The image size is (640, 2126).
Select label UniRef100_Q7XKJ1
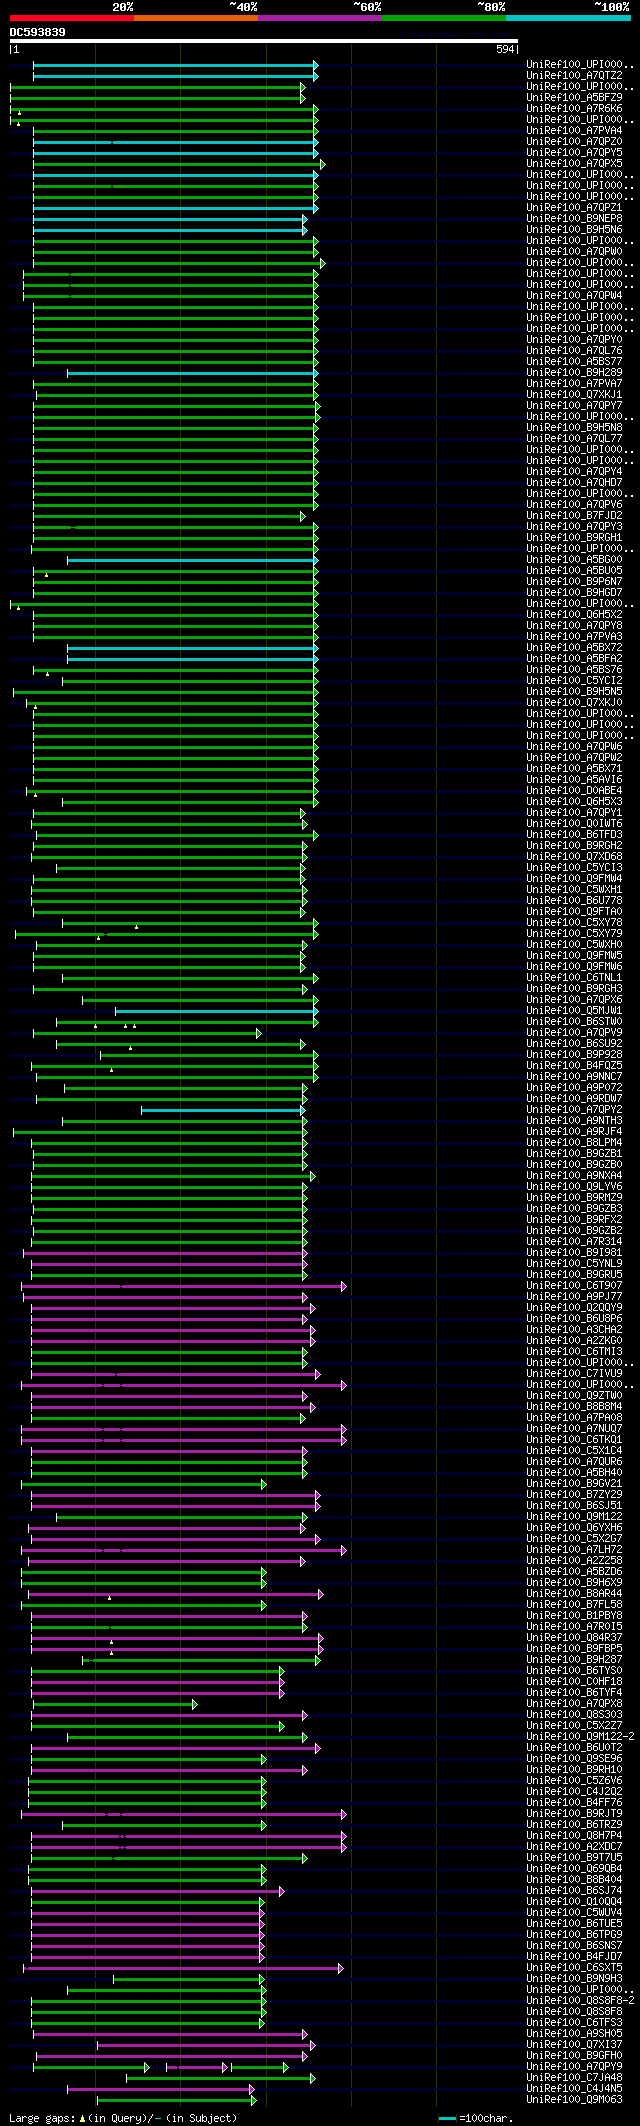click(574, 395)
